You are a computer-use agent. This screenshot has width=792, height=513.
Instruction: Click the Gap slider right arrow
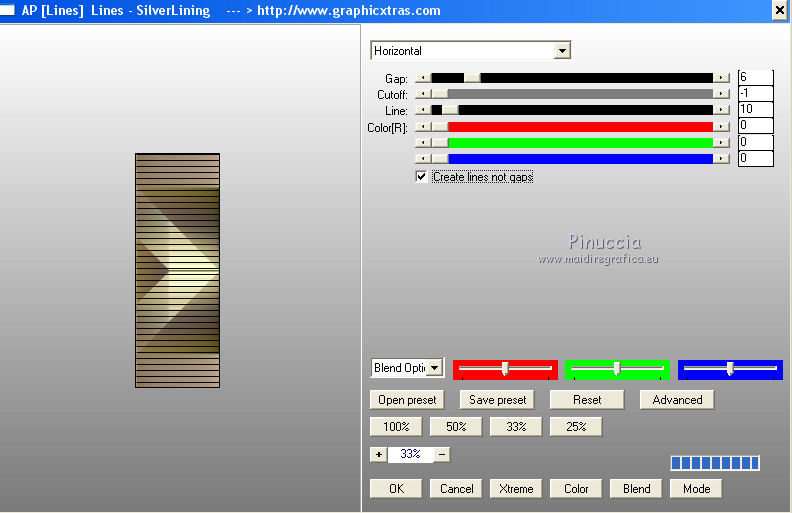tap(721, 78)
